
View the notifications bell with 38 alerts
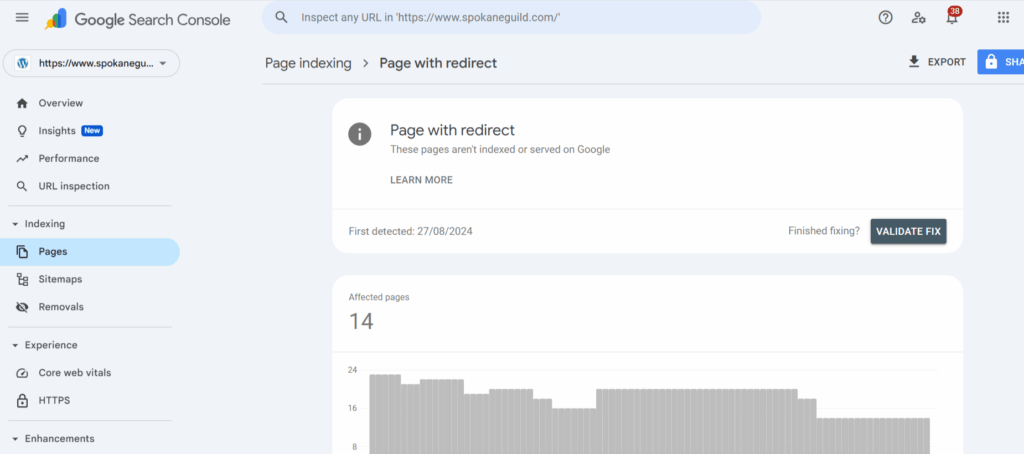coord(953,16)
